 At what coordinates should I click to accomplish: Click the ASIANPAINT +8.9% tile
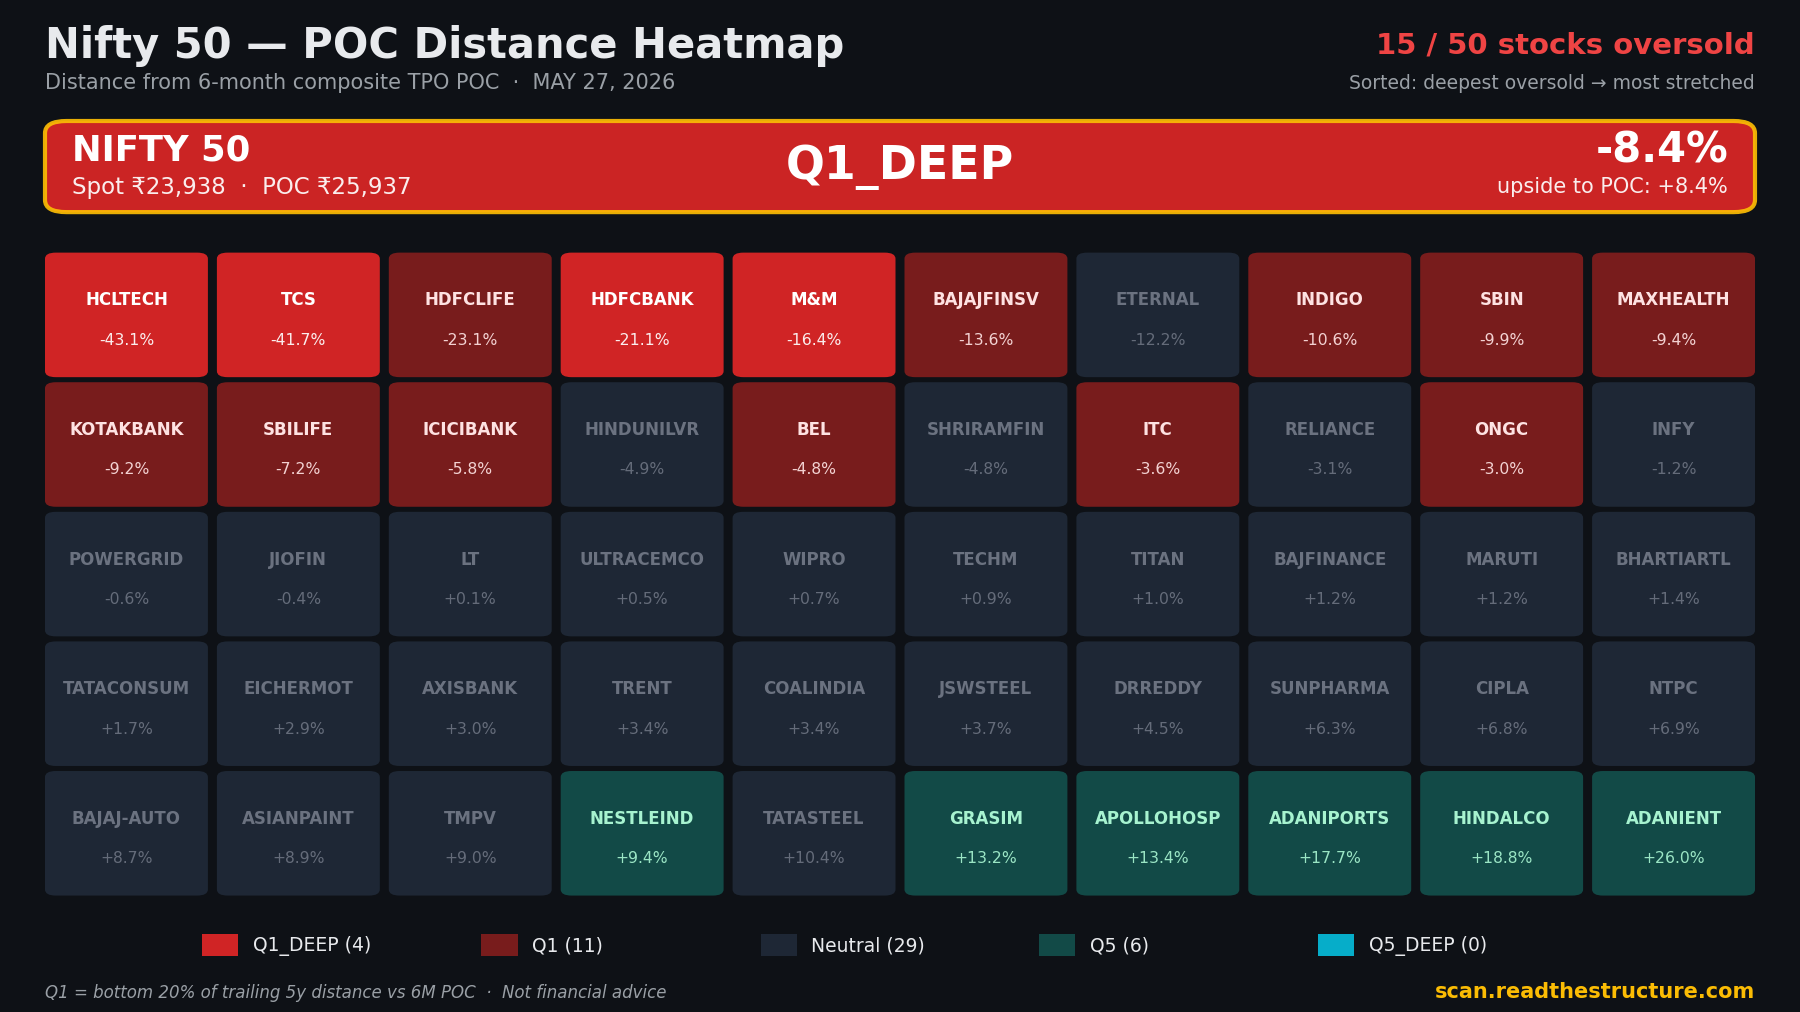point(298,833)
